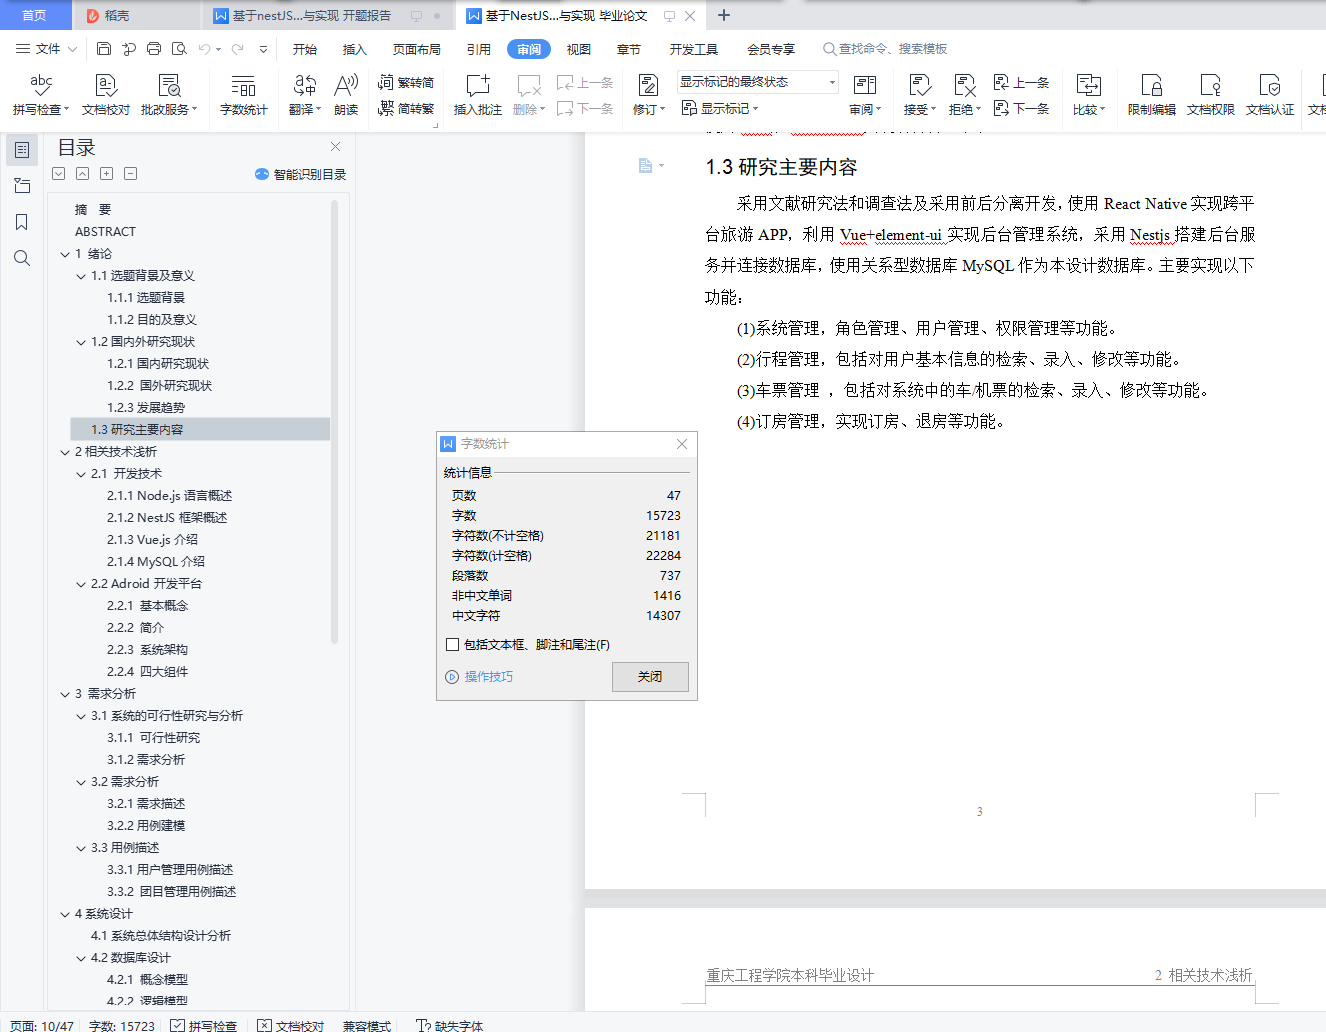The height and width of the screenshot is (1032, 1326).
Task: Select ABSTRACT in the outline
Action: pos(105,232)
